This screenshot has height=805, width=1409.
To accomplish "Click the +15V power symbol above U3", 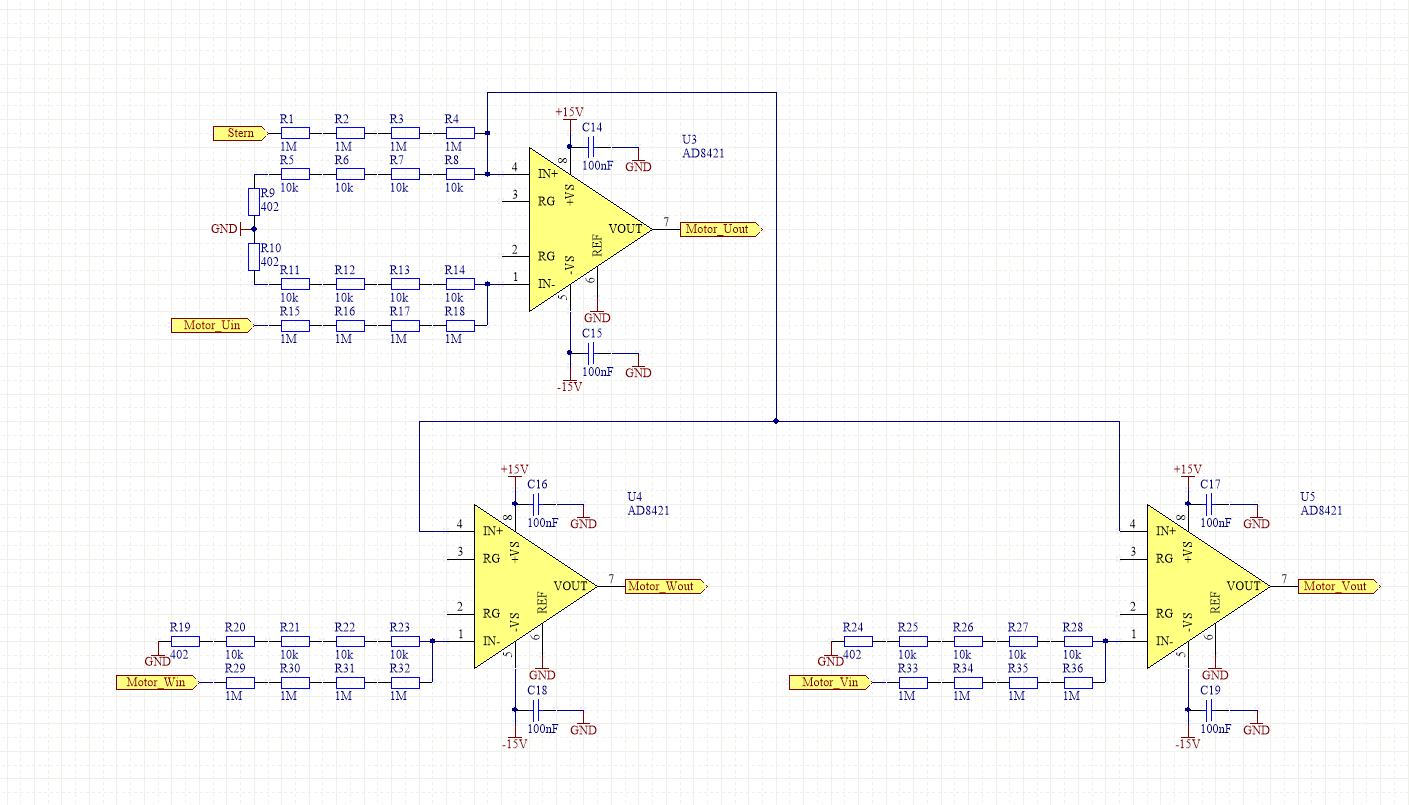I will (x=569, y=114).
